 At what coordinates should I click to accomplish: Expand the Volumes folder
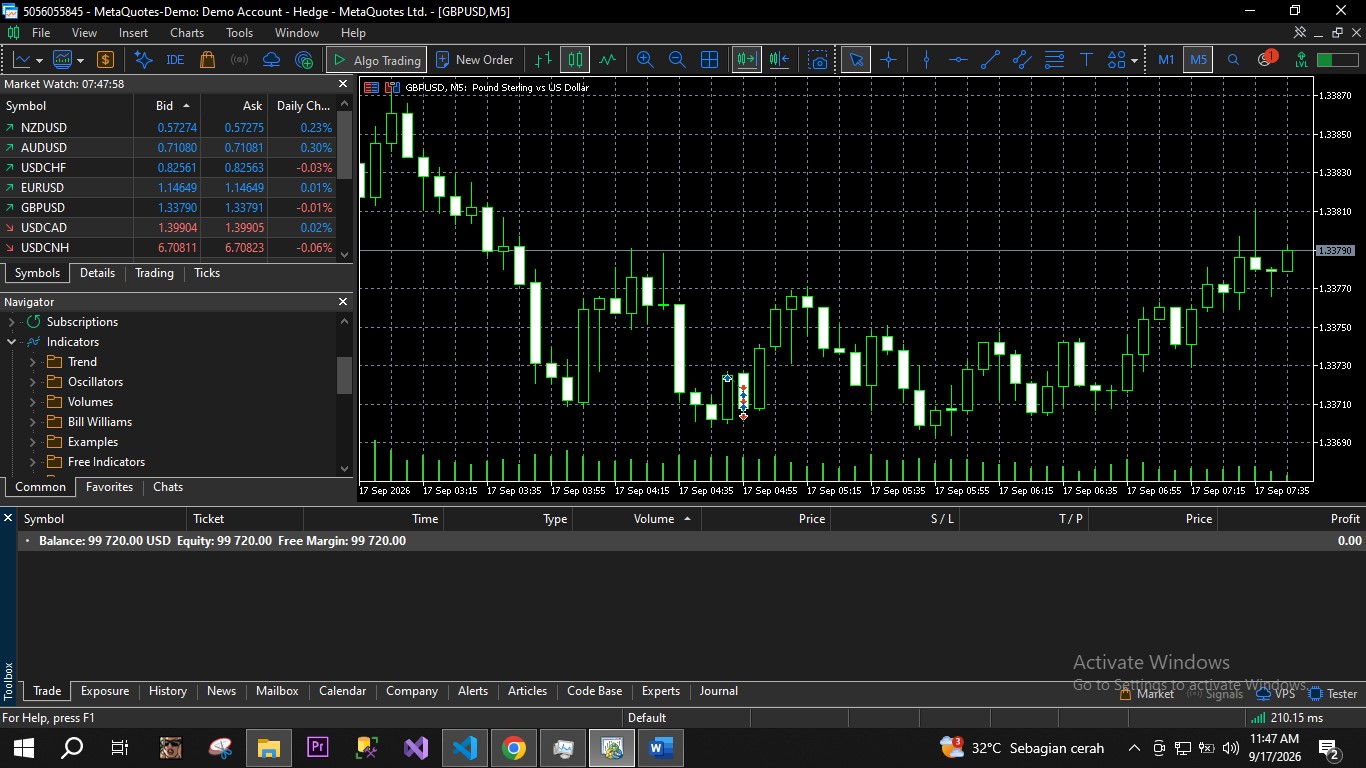coord(32,402)
